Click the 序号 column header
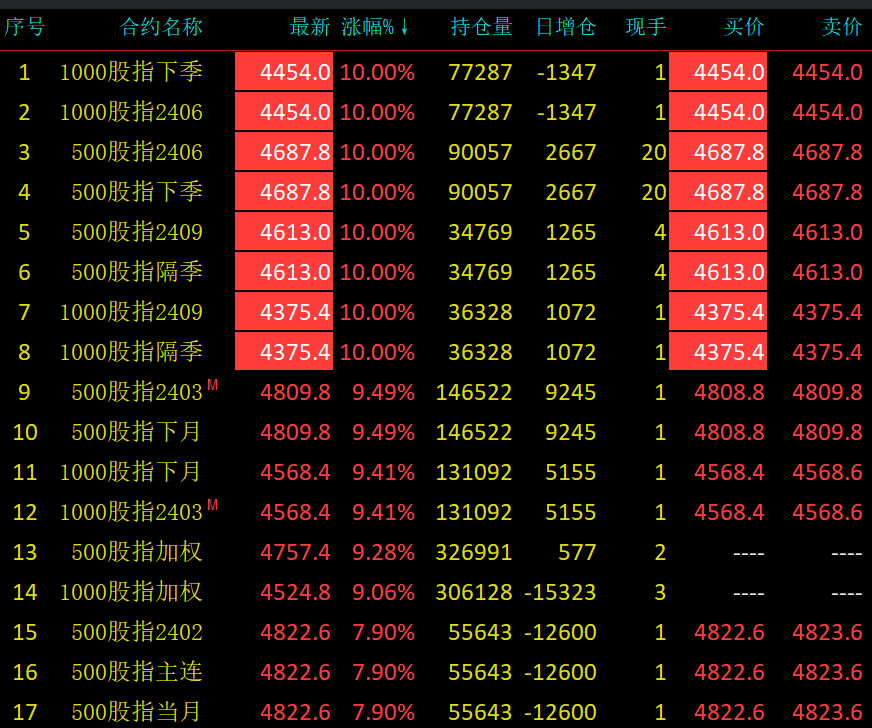The image size is (872, 728). click(24, 27)
